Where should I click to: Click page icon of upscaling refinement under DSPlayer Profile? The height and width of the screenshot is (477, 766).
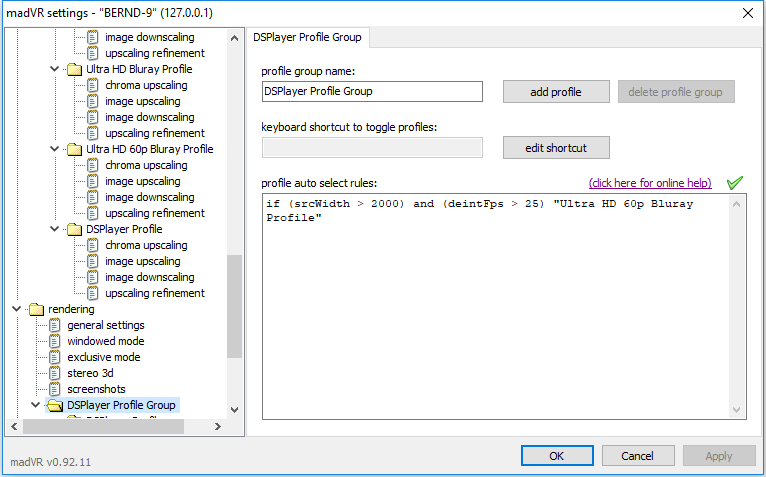[x=93, y=293]
